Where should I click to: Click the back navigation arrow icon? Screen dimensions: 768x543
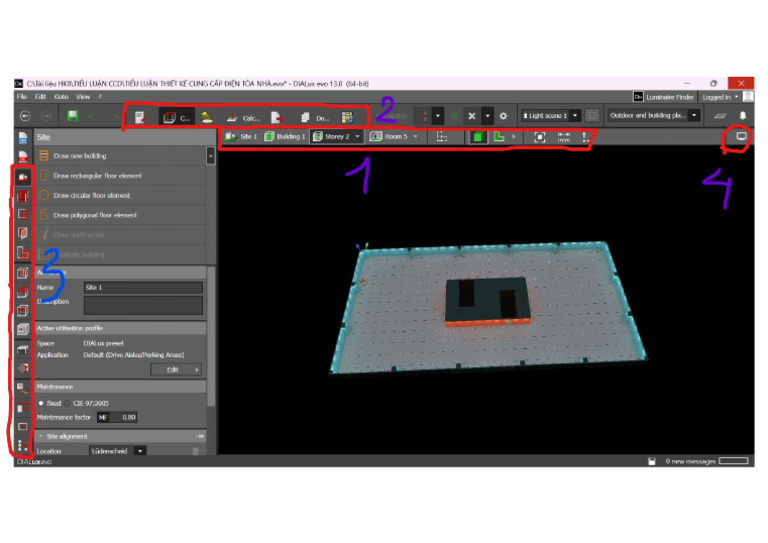pyautogui.click(x=24, y=116)
